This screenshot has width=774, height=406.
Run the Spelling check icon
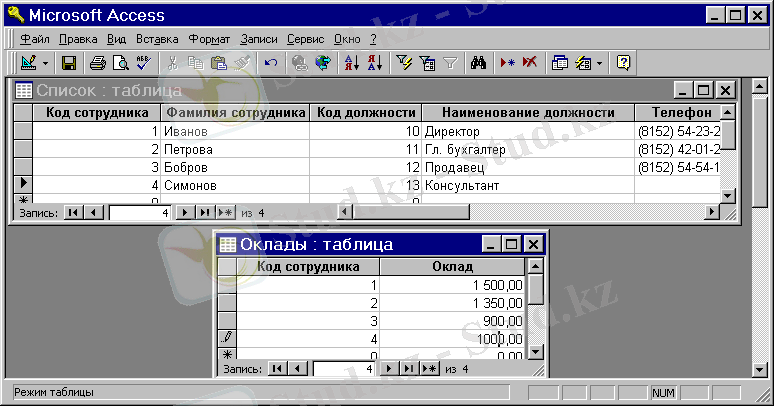pos(144,63)
